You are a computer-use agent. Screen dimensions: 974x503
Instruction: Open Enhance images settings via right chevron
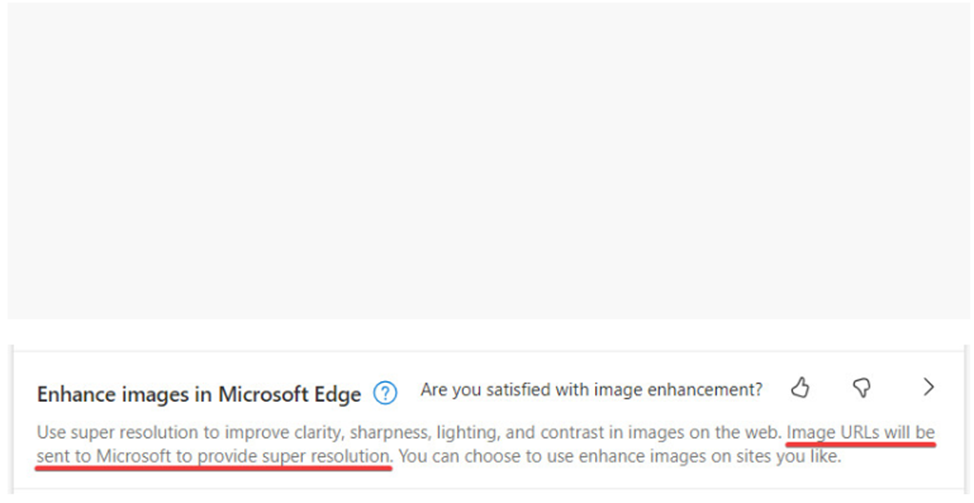pos(929,387)
